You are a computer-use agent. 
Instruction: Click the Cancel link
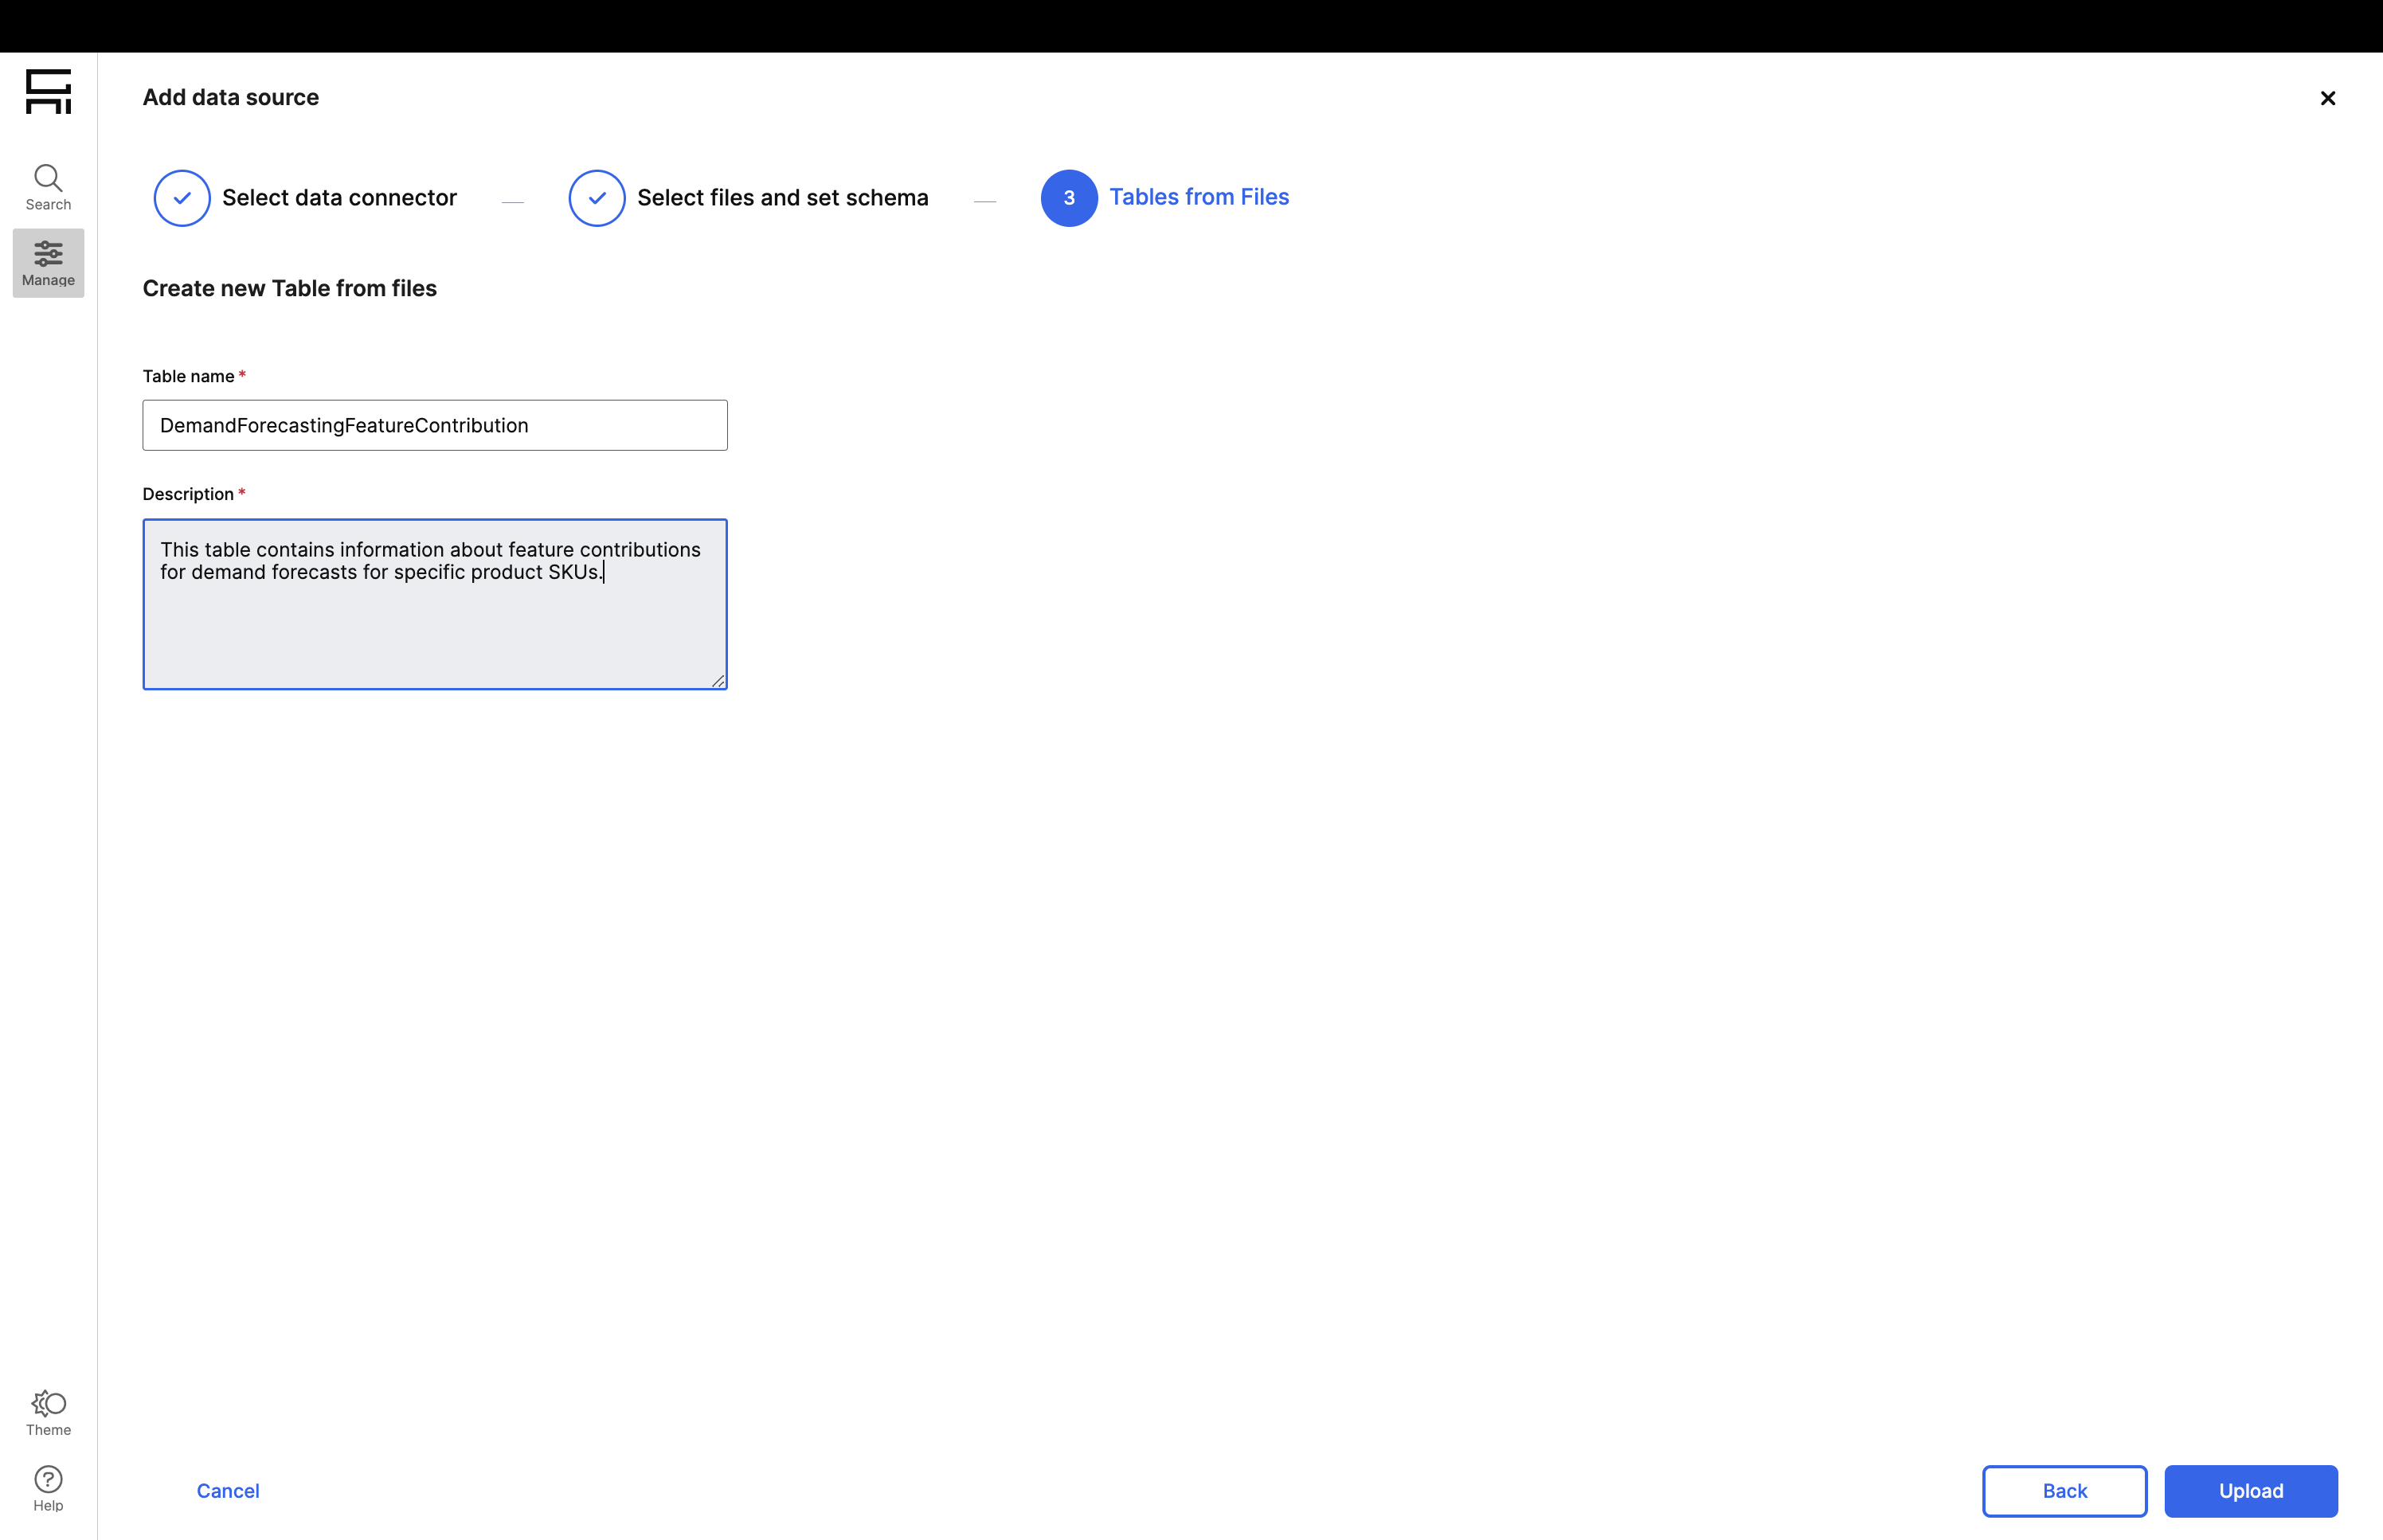click(x=228, y=1490)
